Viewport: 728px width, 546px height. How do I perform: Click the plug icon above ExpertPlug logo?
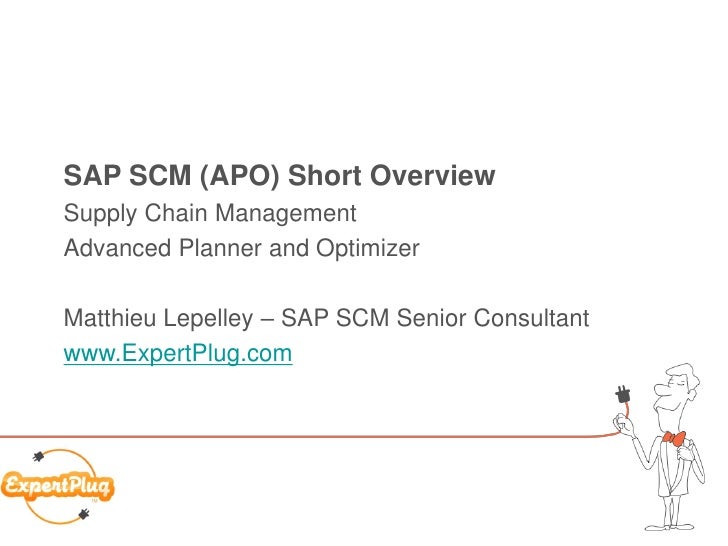(39, 456)
